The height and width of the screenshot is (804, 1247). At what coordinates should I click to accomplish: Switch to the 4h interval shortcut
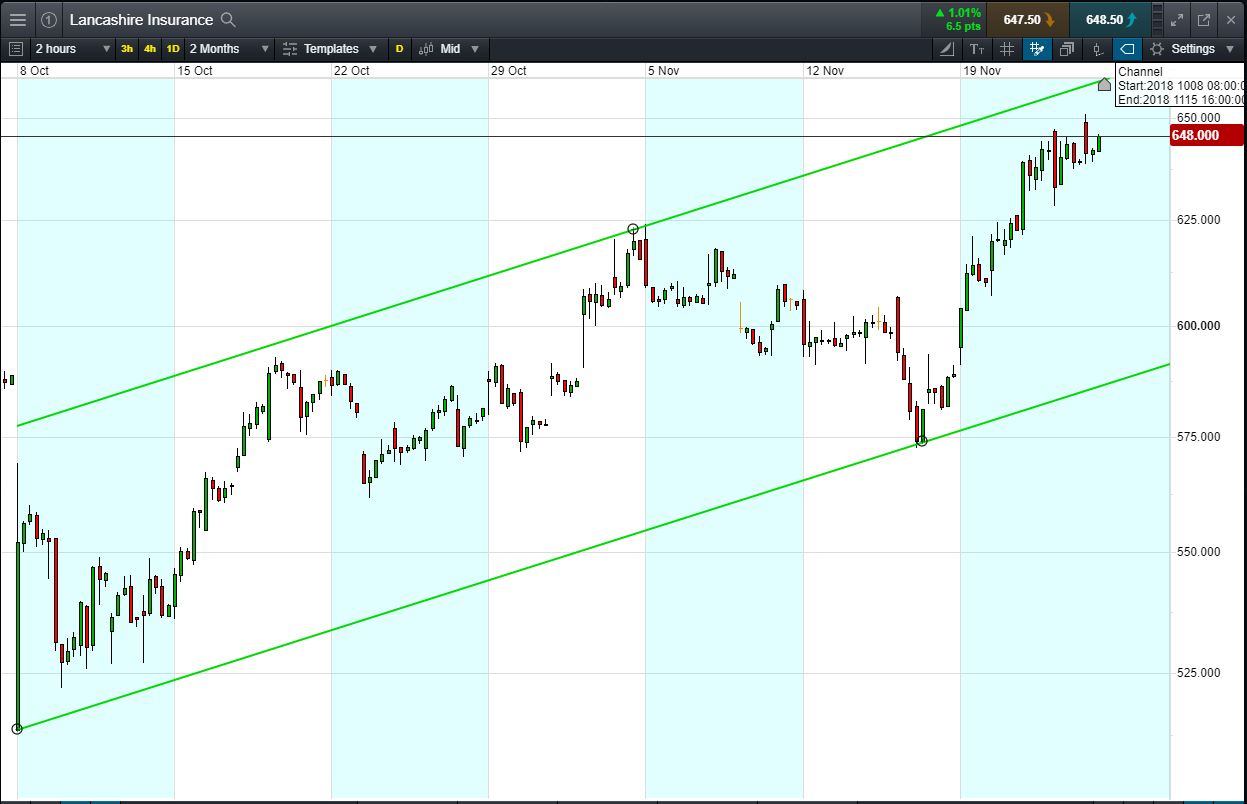[x=150, y=48]
